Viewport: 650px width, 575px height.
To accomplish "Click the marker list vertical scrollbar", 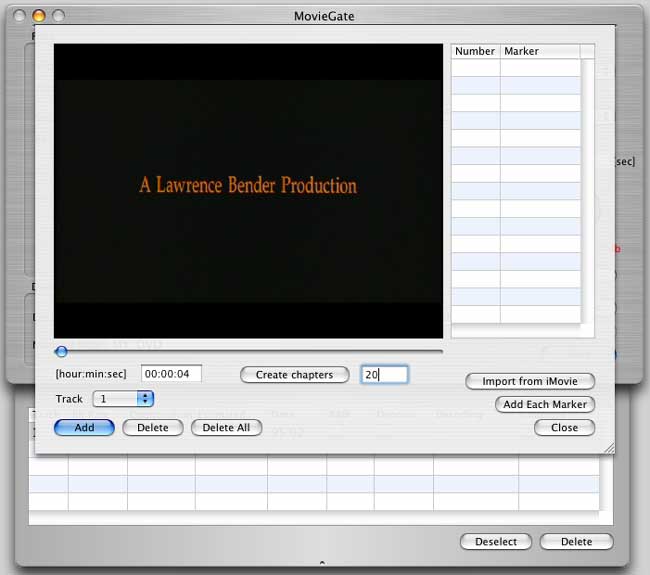I will (588, 190).
